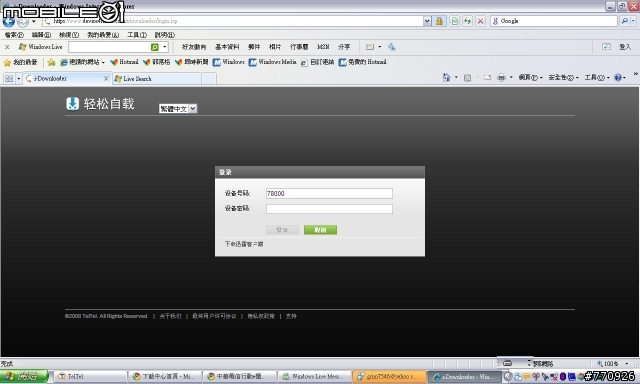Image resolution: width=640 pixels, height=384 pixels.
Task: Open the 檔案 (File) menu
Action: [x=14, y=35]
